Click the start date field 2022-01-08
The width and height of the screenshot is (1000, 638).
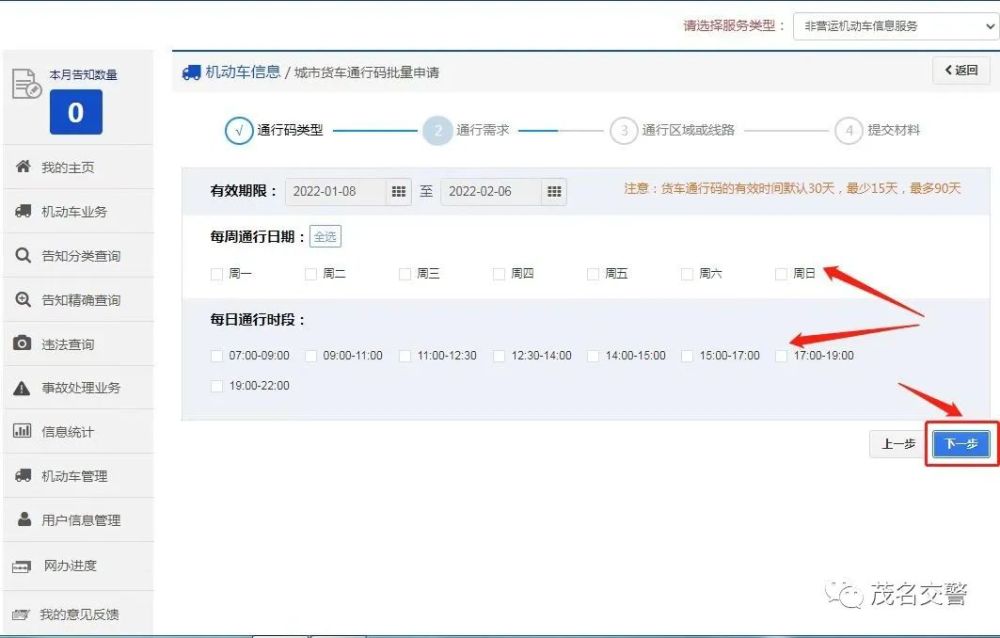pos(335,191)
